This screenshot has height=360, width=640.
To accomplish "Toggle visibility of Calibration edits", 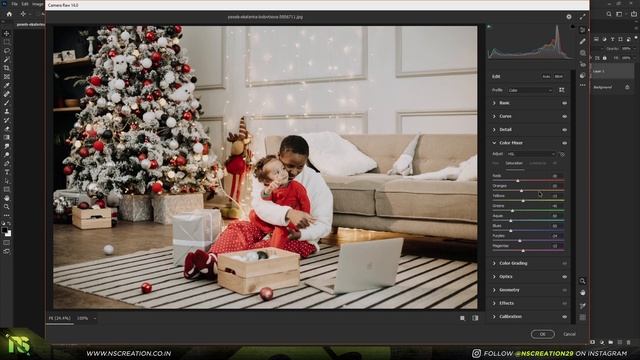I will point(564,317).
